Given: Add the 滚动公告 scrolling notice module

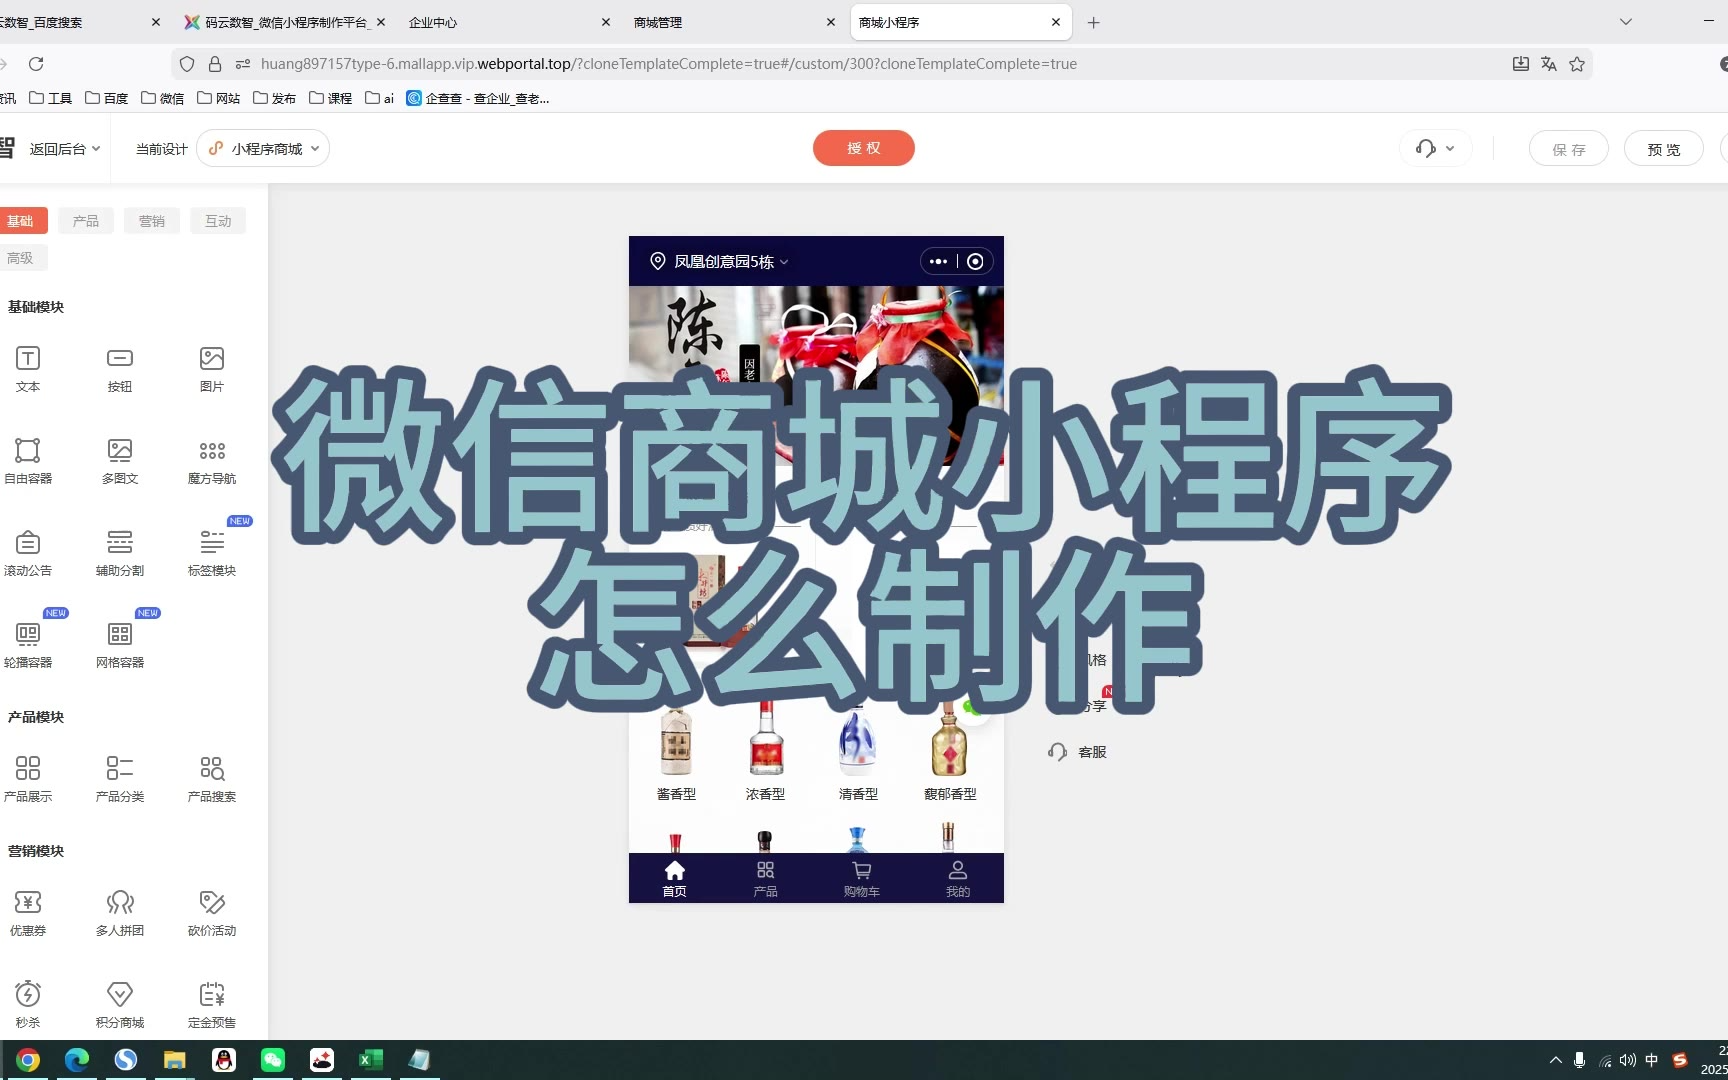Looking at the screenshot, I should click(x=28, y=552).
